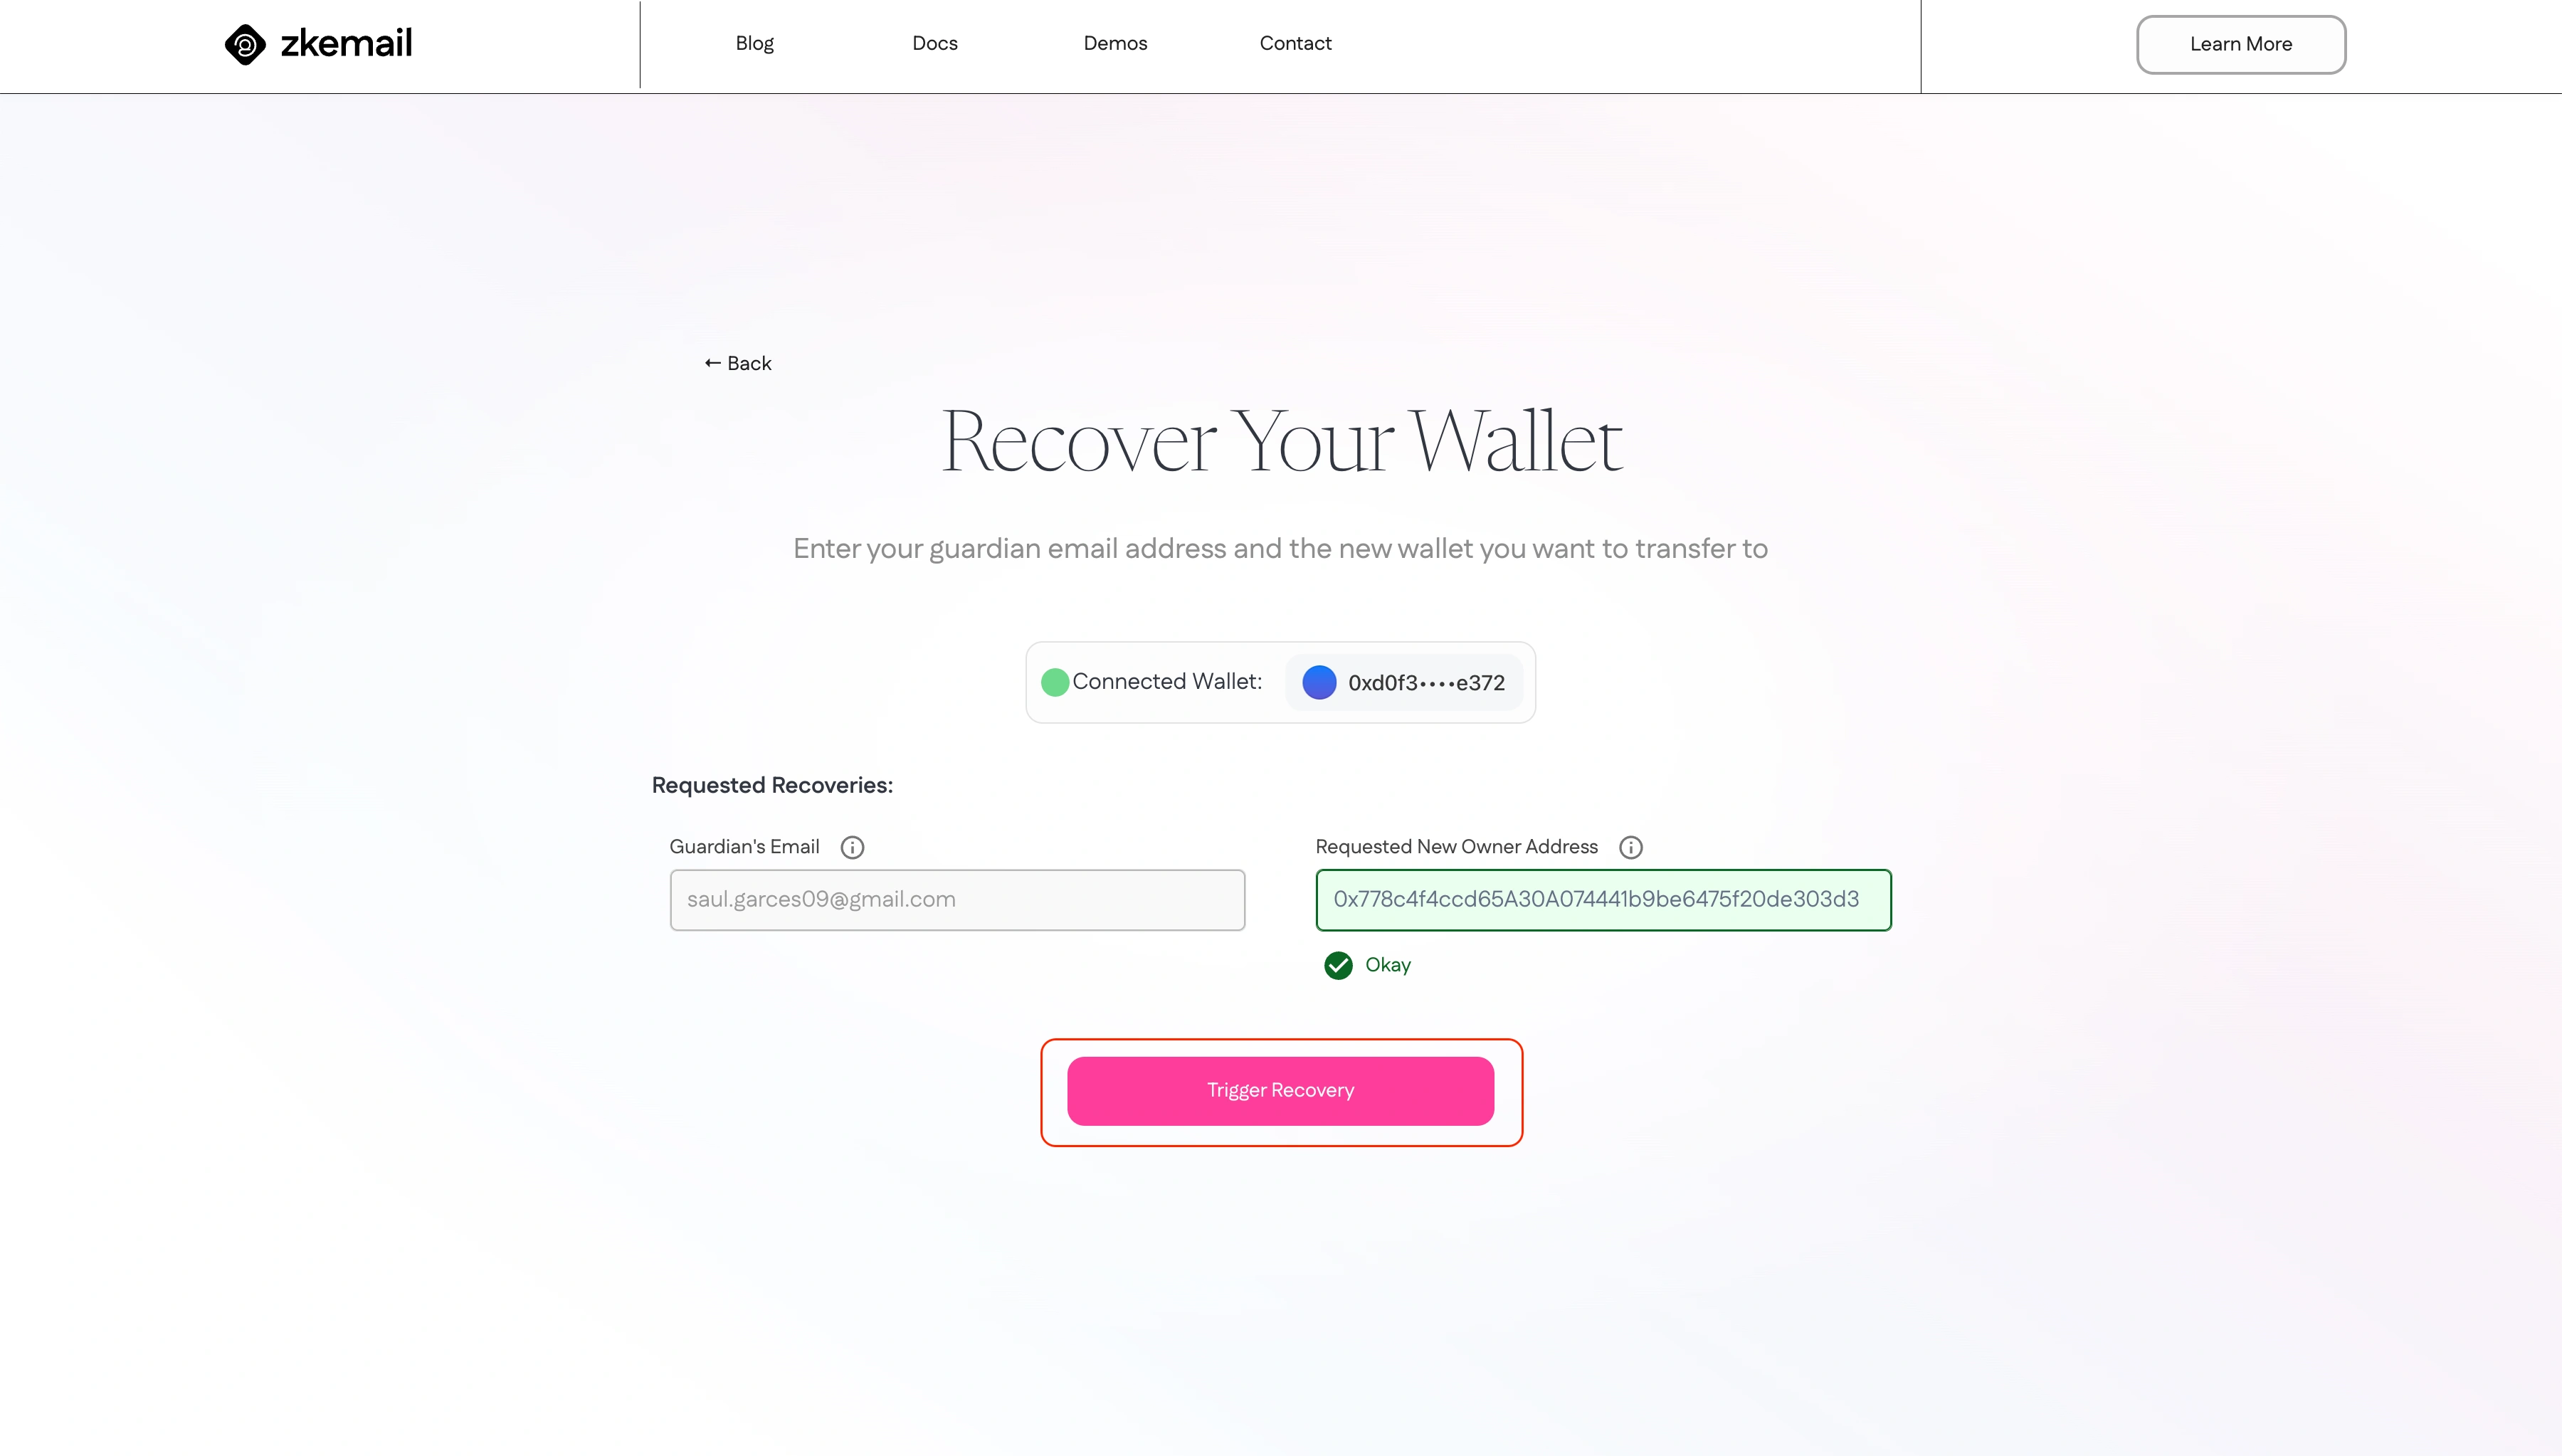
Task: Click the circular zkemail brand logo
Action: [243, 42]
